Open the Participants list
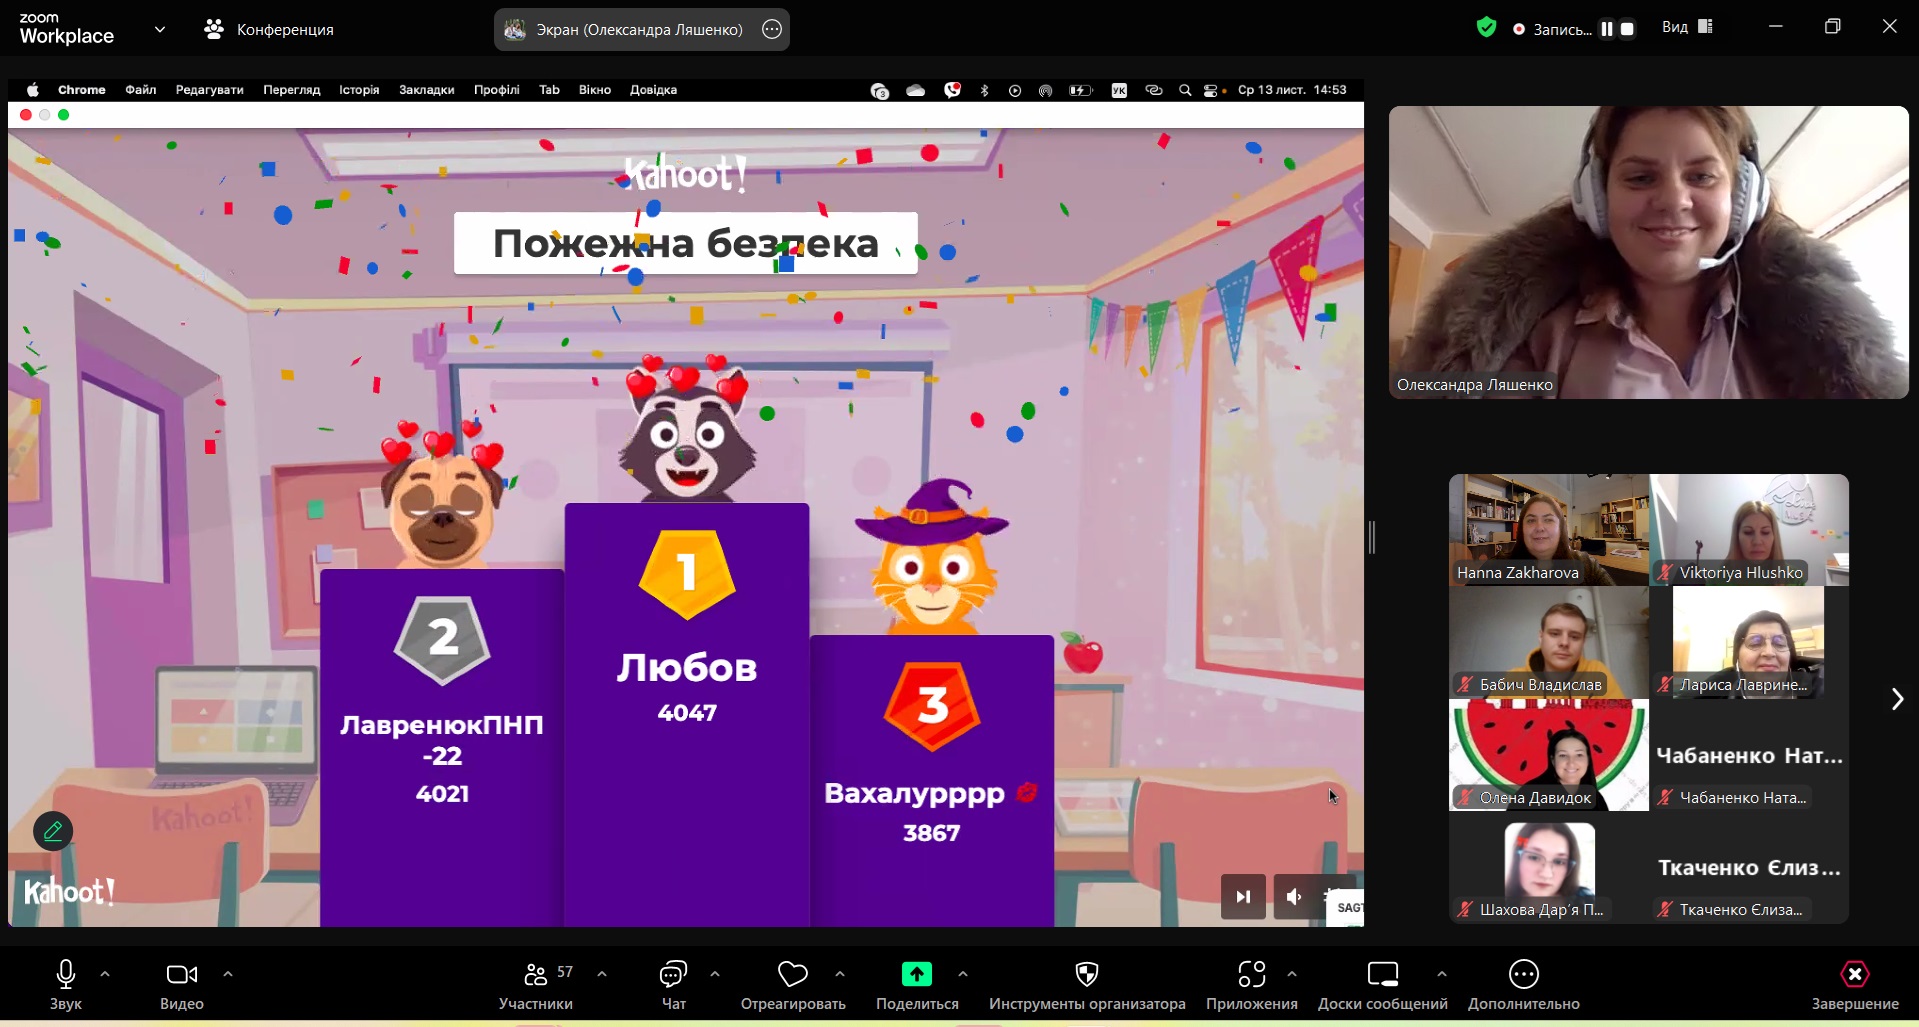 [537, 974]
